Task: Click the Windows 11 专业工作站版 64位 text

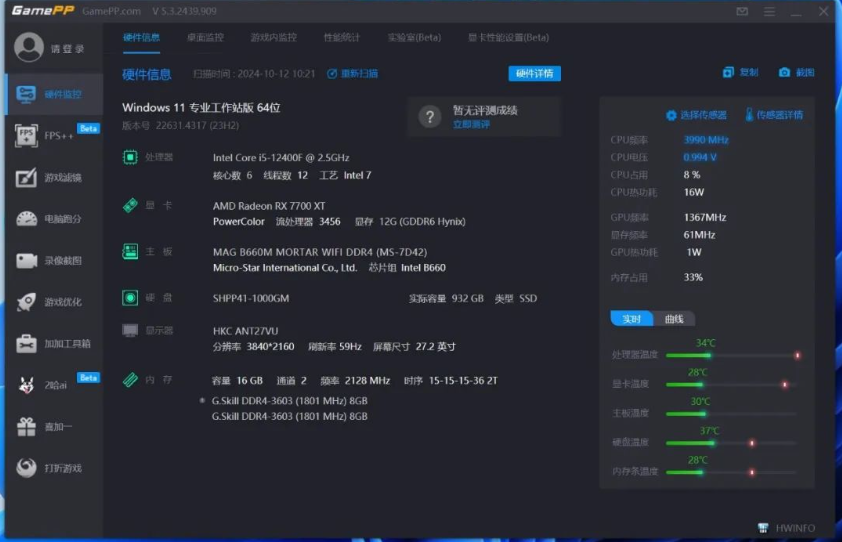Action: tap(201, 107)
